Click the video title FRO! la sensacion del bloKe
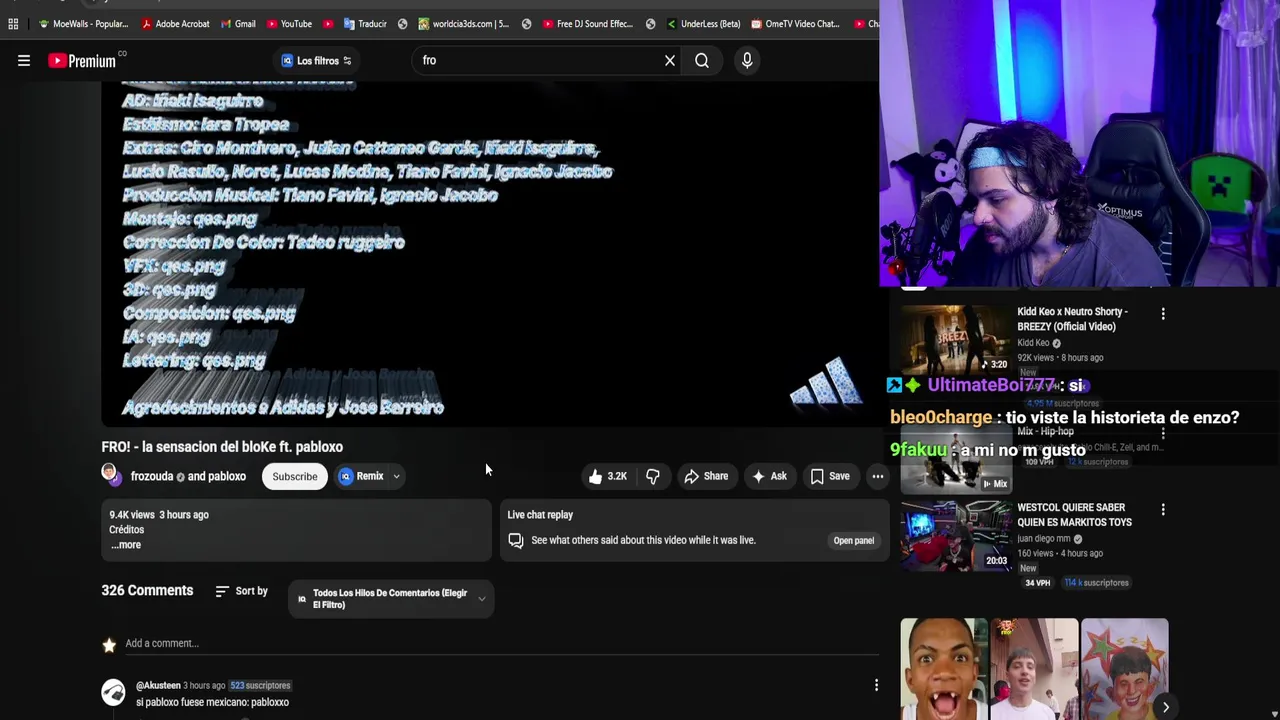This screenshot has height=720, width=1280. (222, 447)
